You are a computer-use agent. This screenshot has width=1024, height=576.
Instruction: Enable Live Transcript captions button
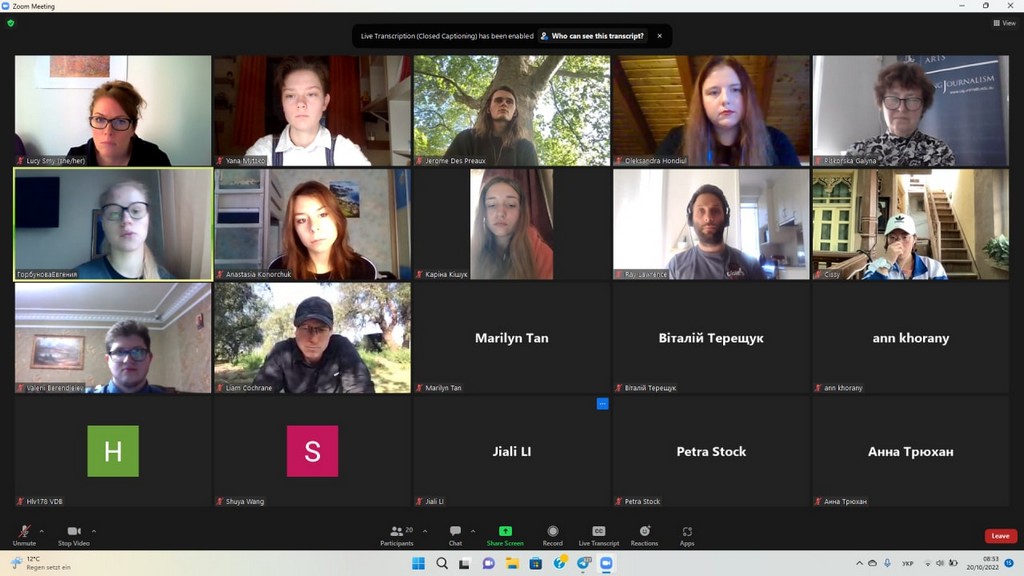[599, 534]
